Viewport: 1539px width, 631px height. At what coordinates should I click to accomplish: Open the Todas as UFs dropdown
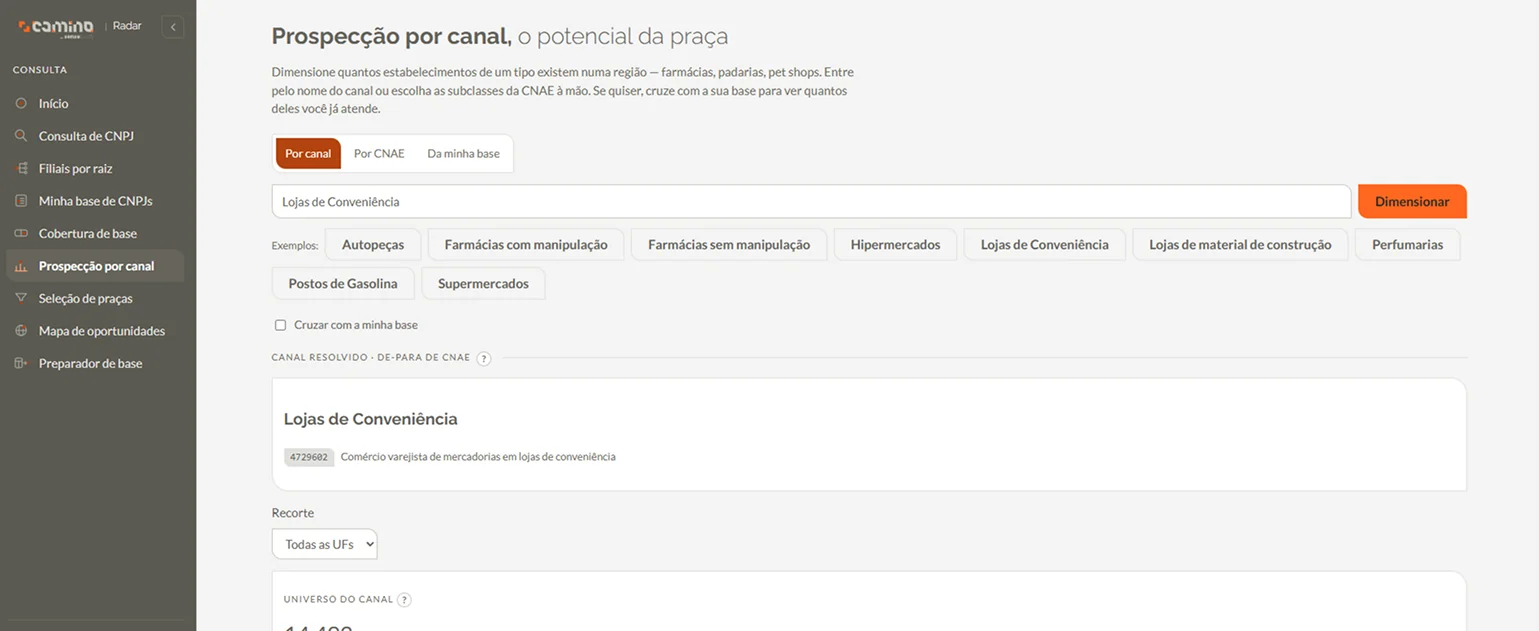pyautogui.click(x=325, y=544)
